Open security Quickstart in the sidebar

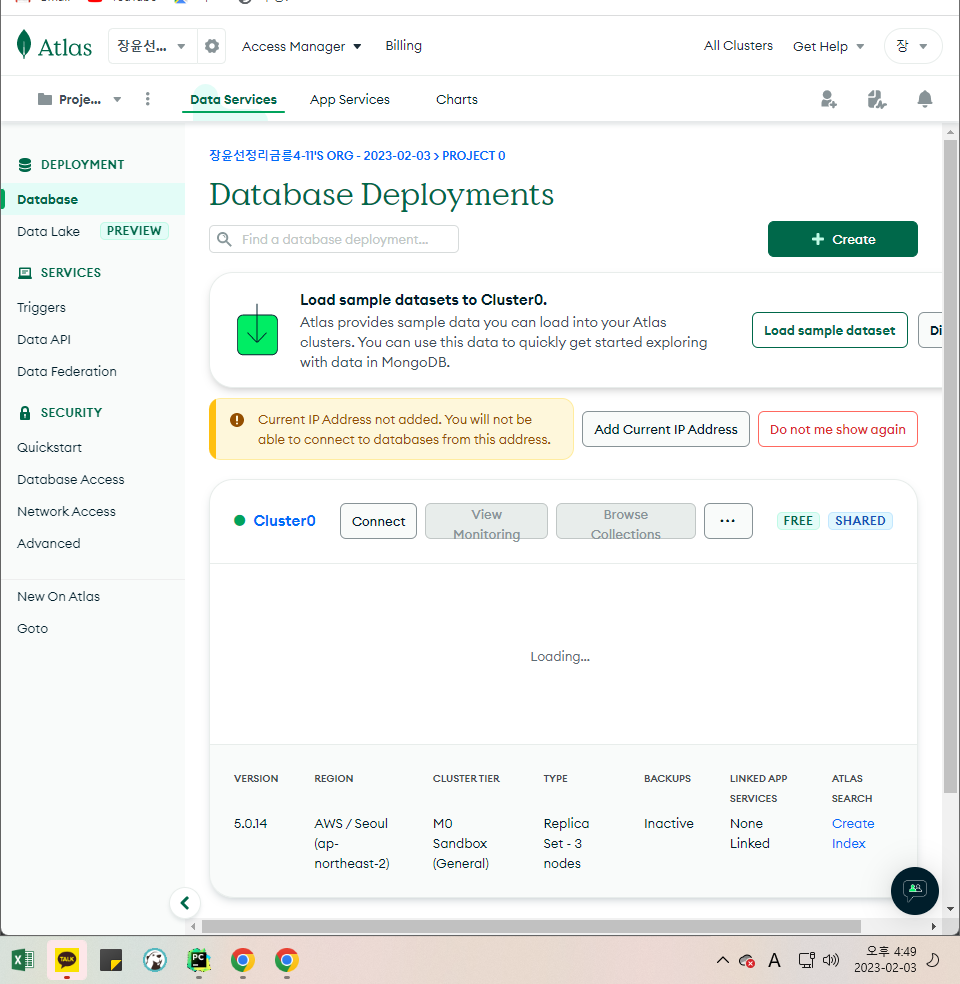(x=50, y=447)
